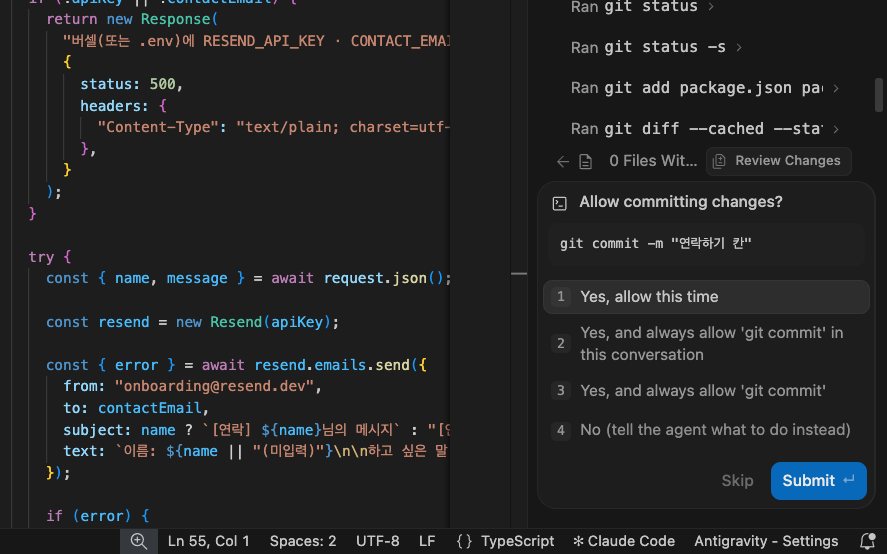887x554 pixels.
Task: Open Antigravity - Settings in status bar
Action: (766, 541)
